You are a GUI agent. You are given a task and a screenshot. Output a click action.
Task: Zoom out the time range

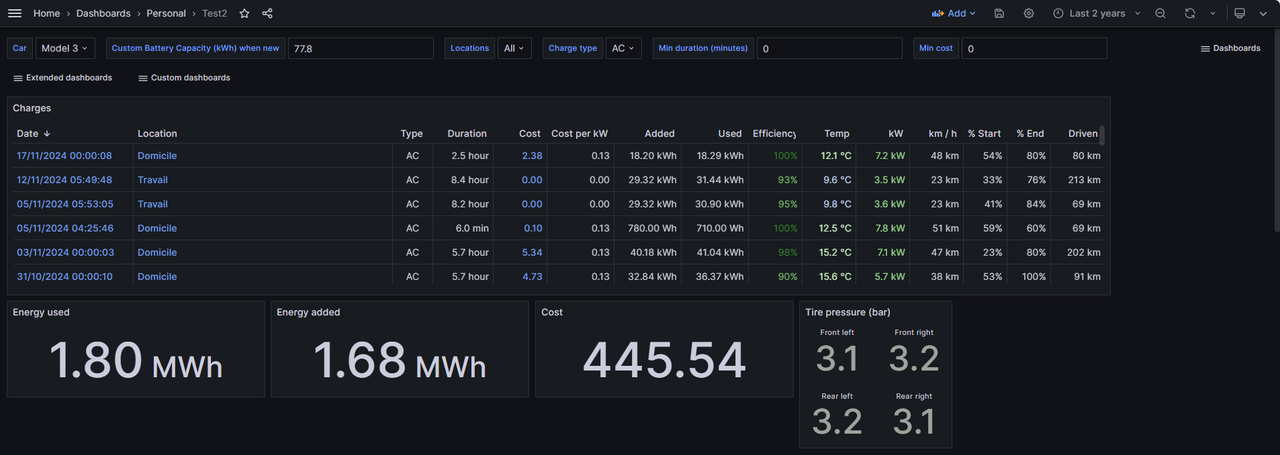pyautogui.click(x=1160, y=13)
